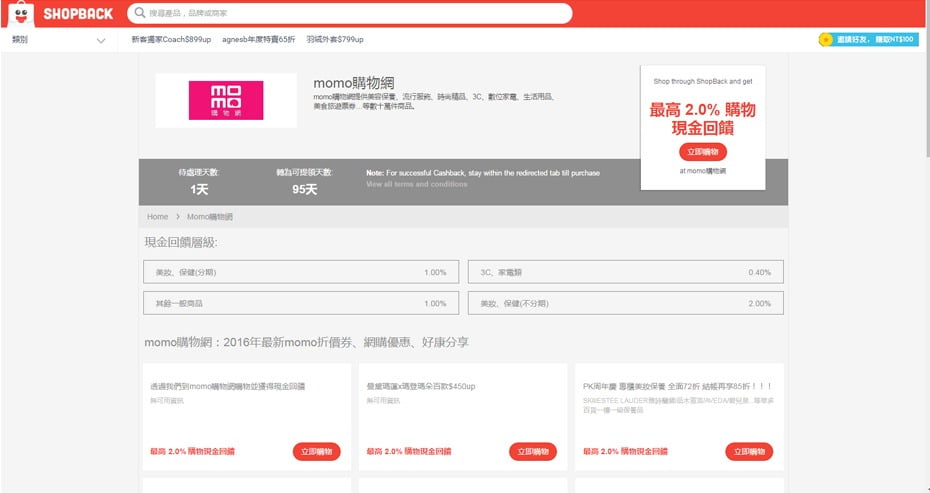Screen dimensions: 930x493
Task: Expand the 類別 category dropdown chevron
Action: tap(101, 41)
